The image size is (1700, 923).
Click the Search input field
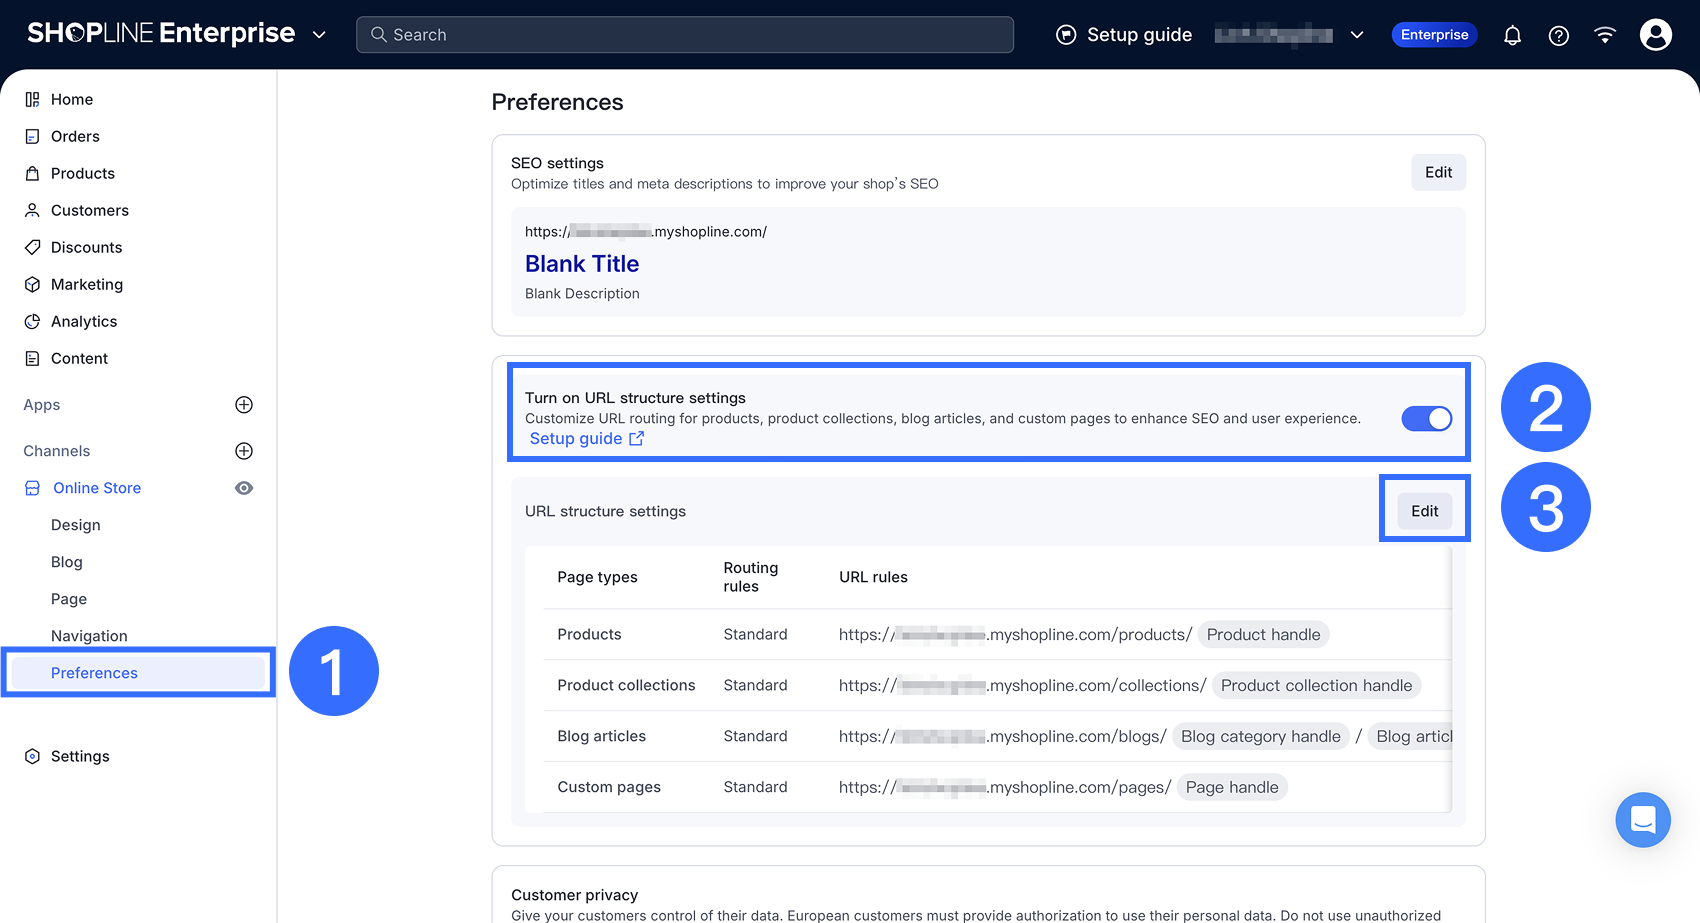(685, 35)
